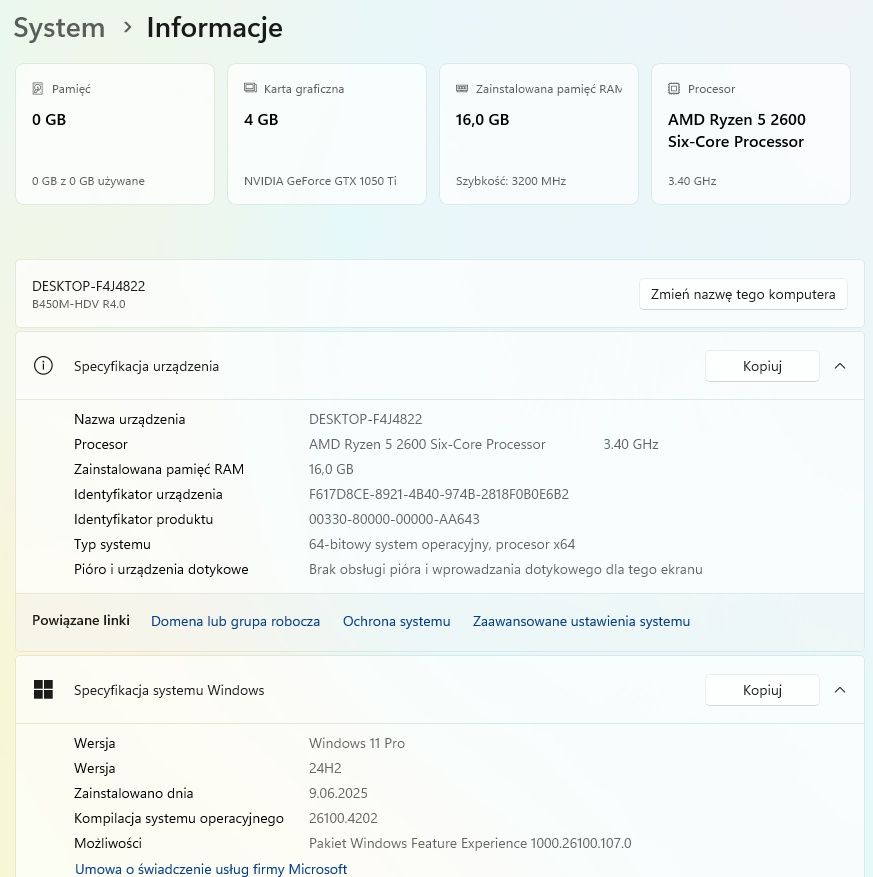Select product ID 00330-80000-00000-AA643
Screen dimensions: 873x877
pyautogui.click(x=394, y=519)
